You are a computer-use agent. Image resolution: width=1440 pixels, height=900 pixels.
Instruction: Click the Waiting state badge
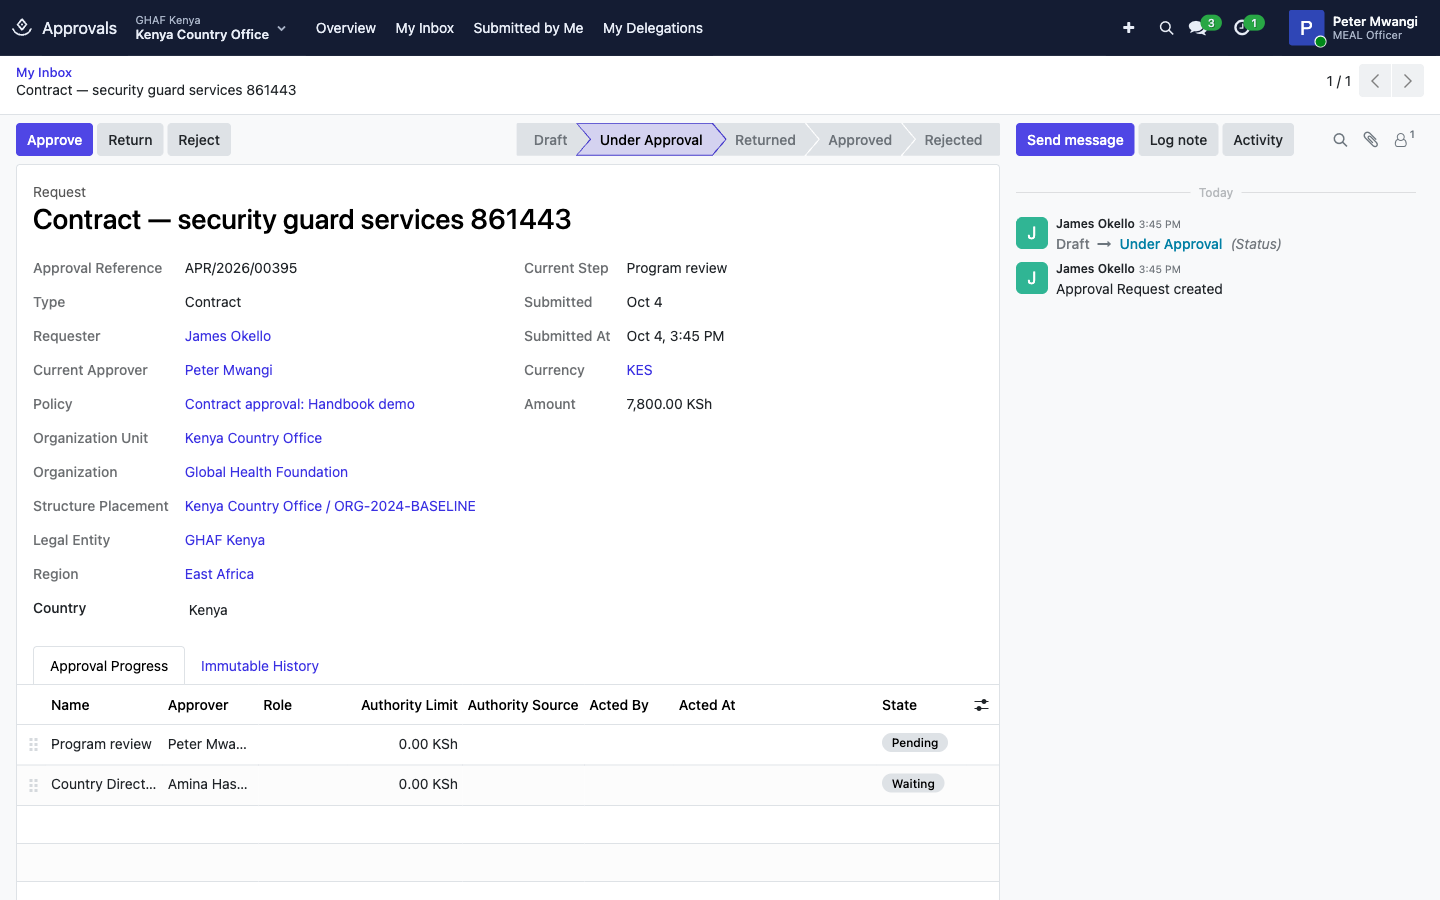(x=913, y=784)
